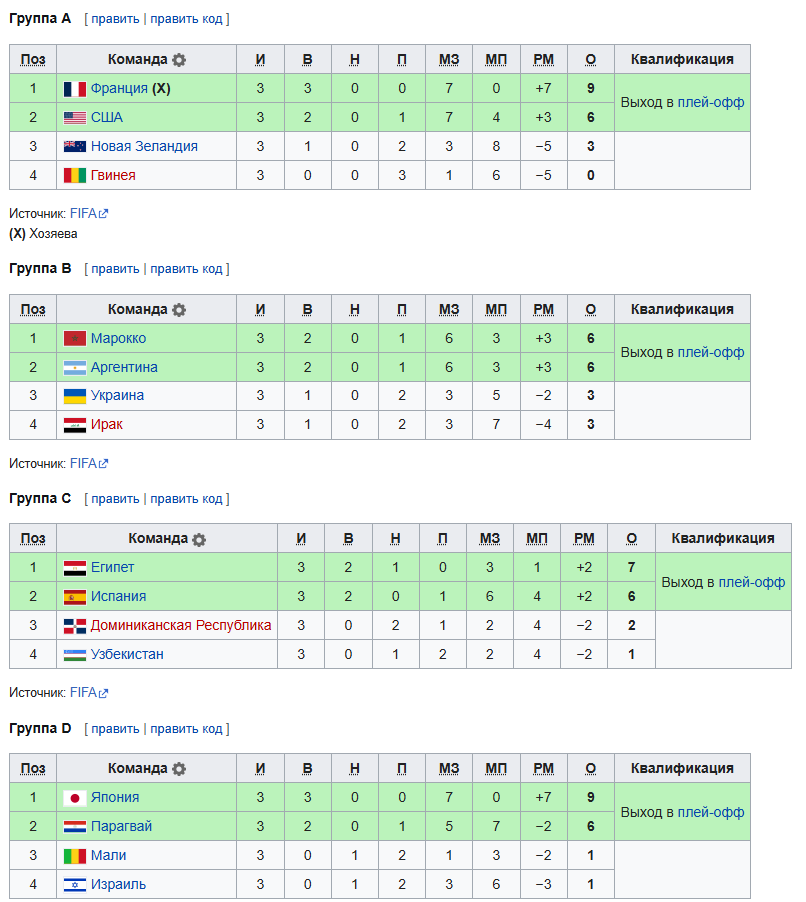The height and width of the screenshot is (902, 806).
Task: Click the Japan flag icon
Action: tap(75, 798)
